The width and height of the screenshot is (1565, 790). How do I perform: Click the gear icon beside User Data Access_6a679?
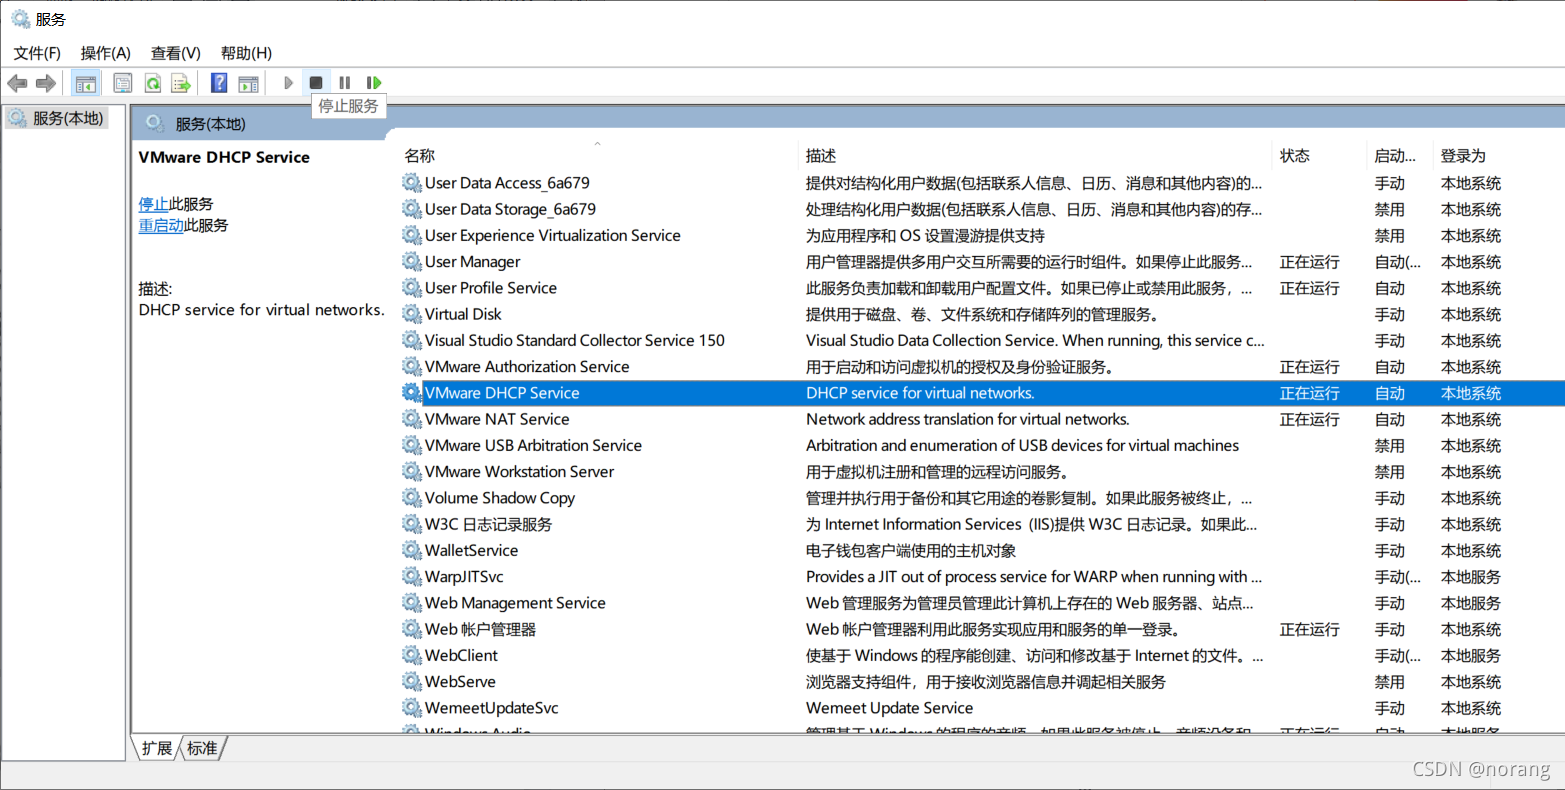(x=412, y=182)
